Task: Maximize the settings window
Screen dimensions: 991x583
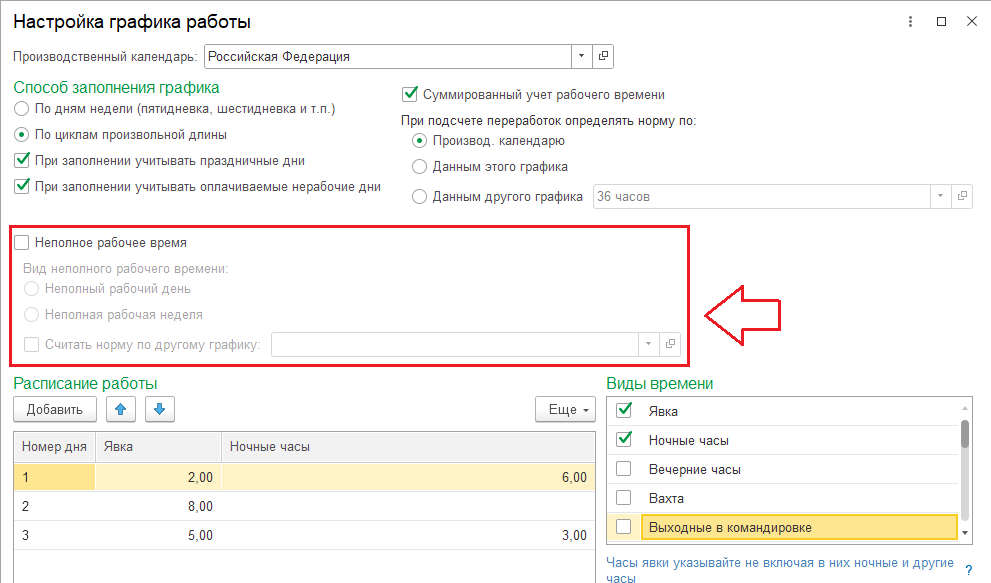Action: point(941,21)
